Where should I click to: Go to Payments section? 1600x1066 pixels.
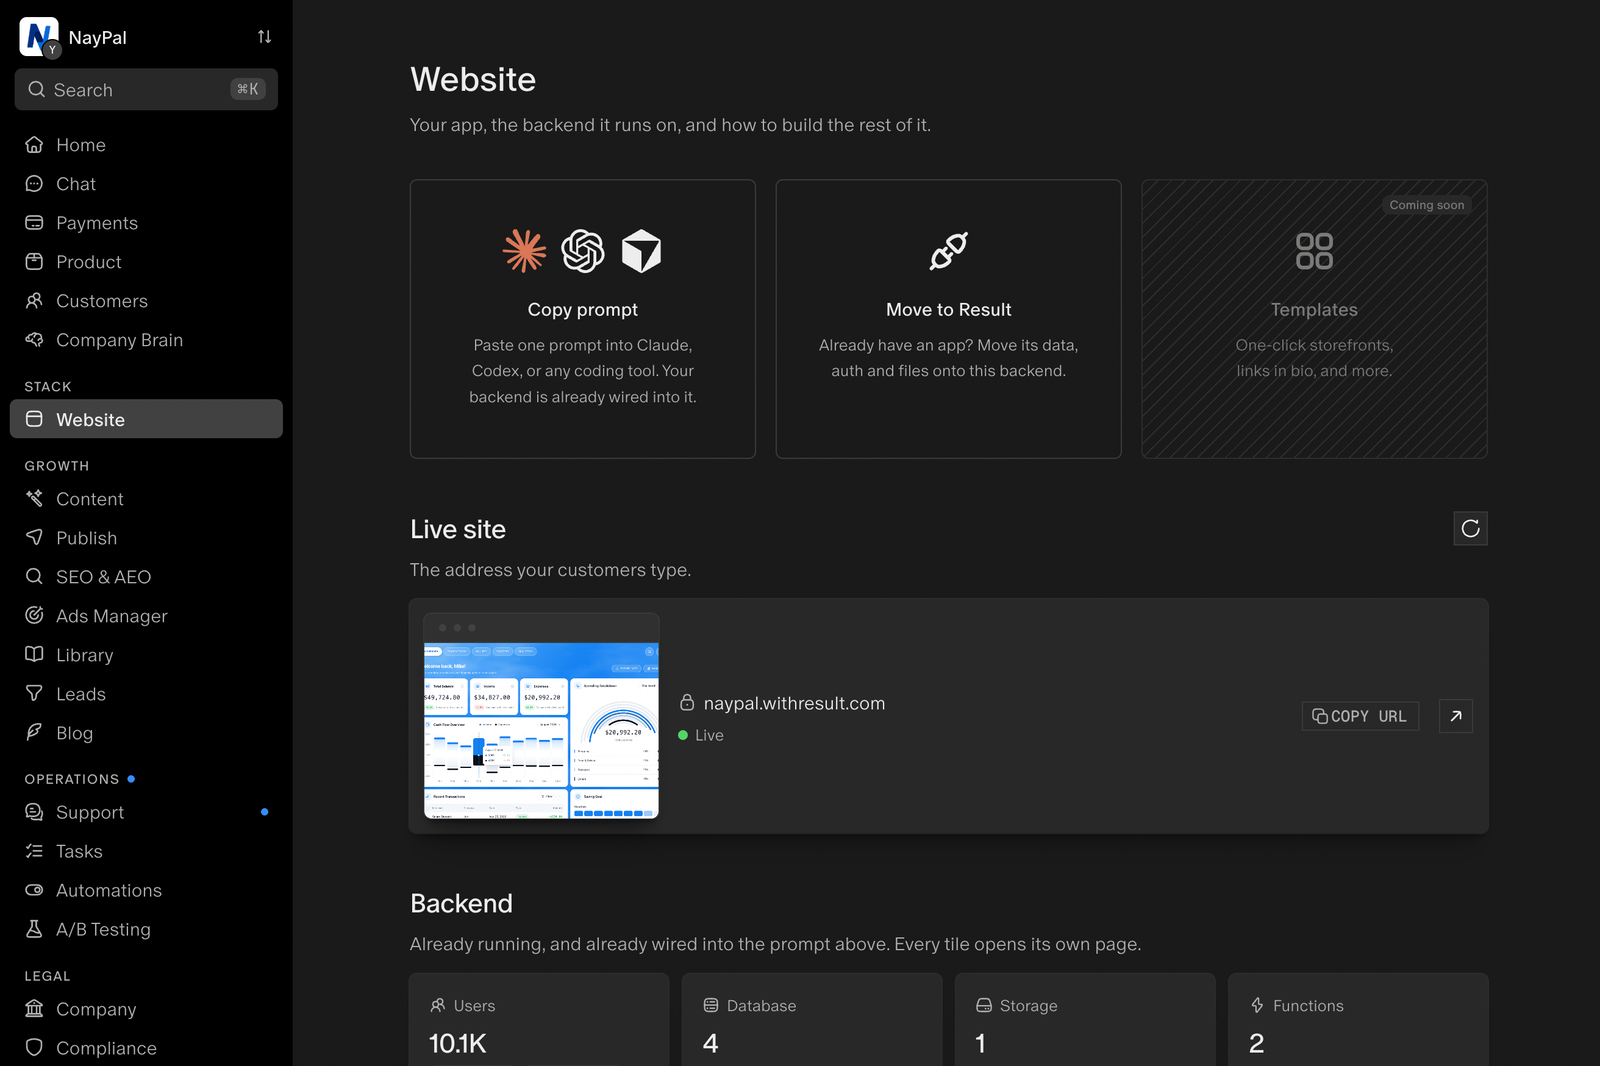(146, 223)
